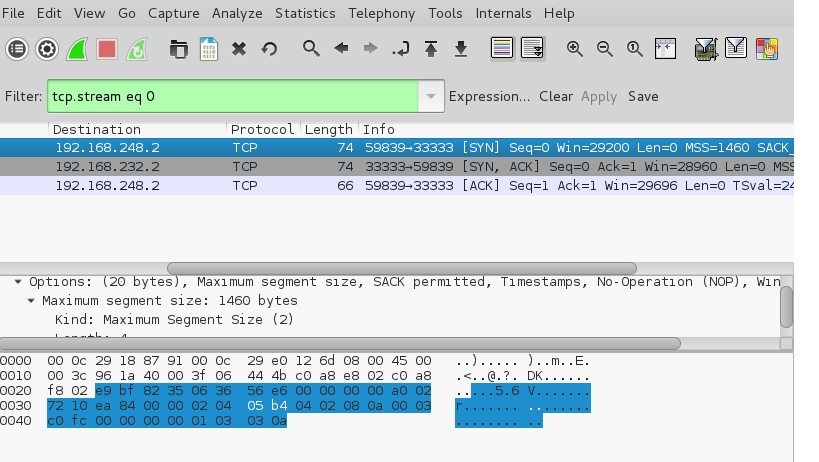Toggle packet list colorization
The width and height of the screenshot is (819, 462).
pyautogui.click(x=502, y=48)
